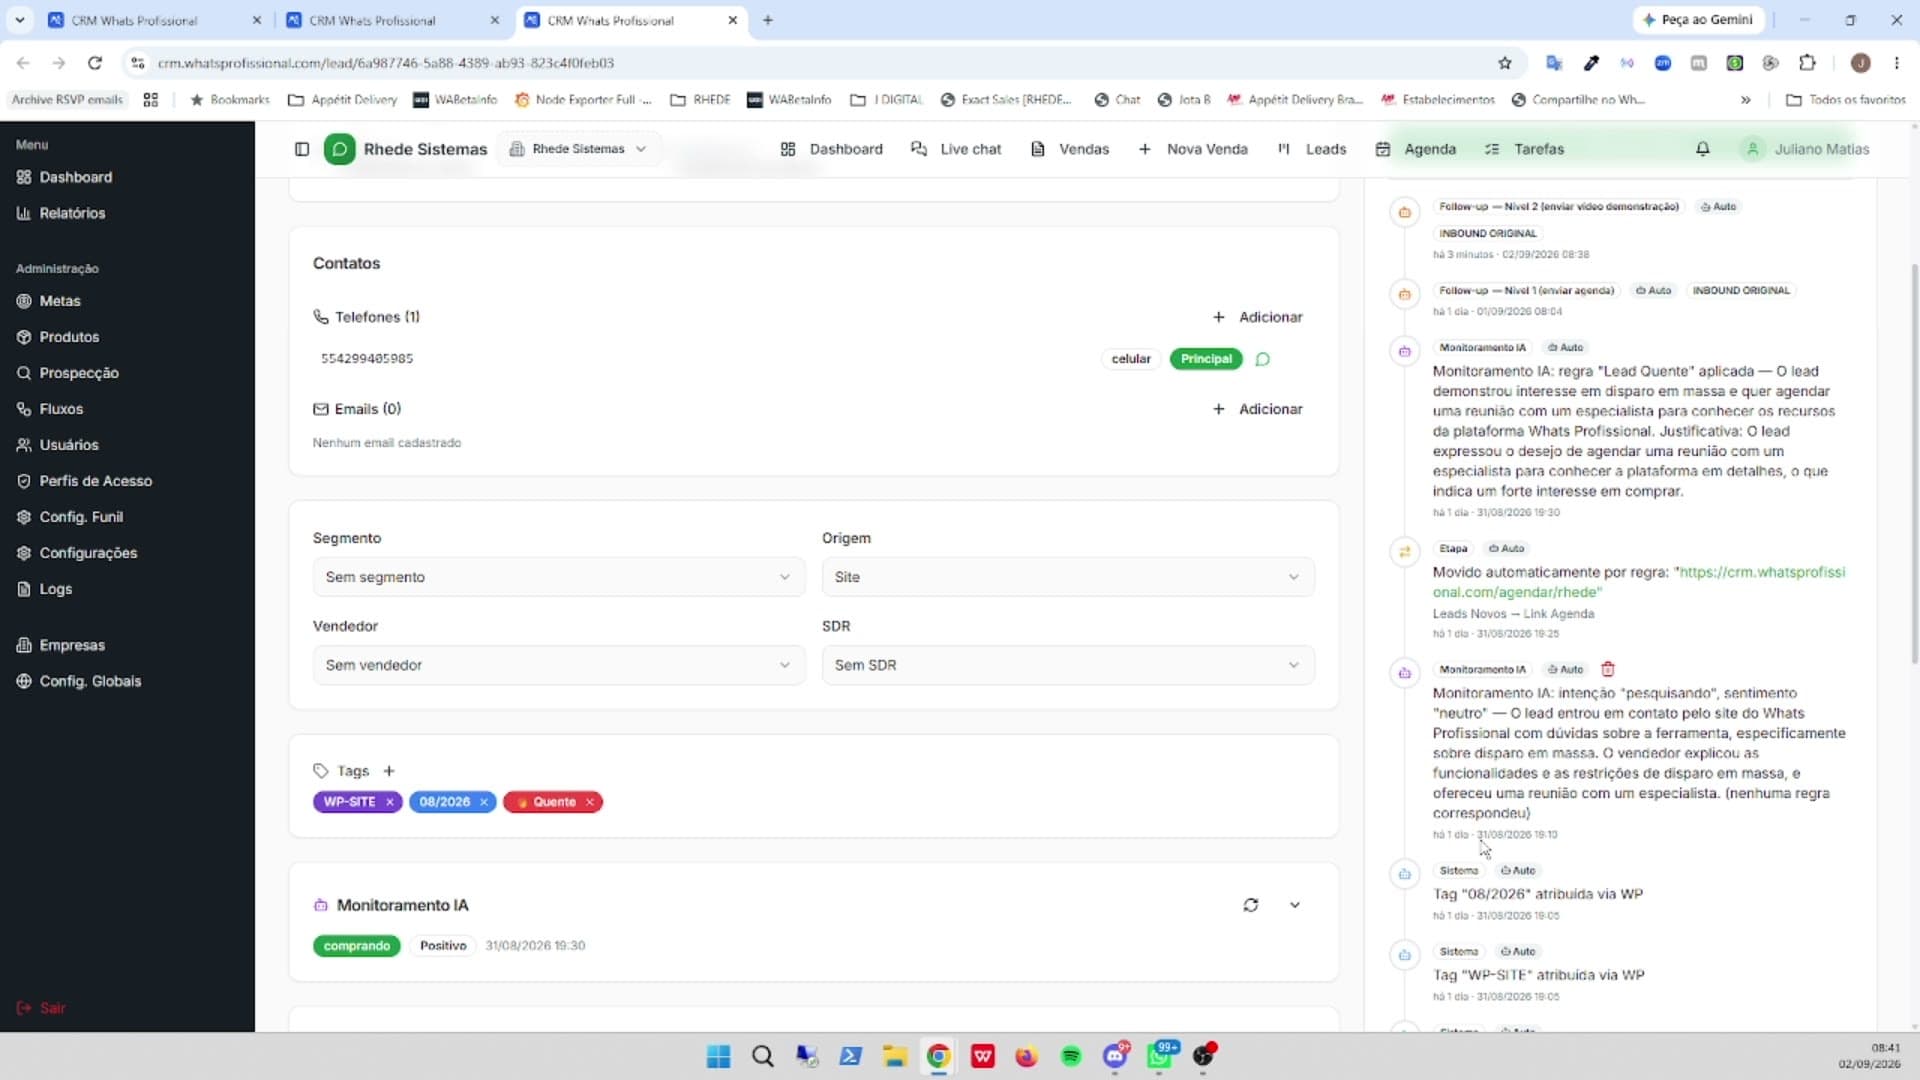Open Google Translate icon in address bar

[1554, 63]
